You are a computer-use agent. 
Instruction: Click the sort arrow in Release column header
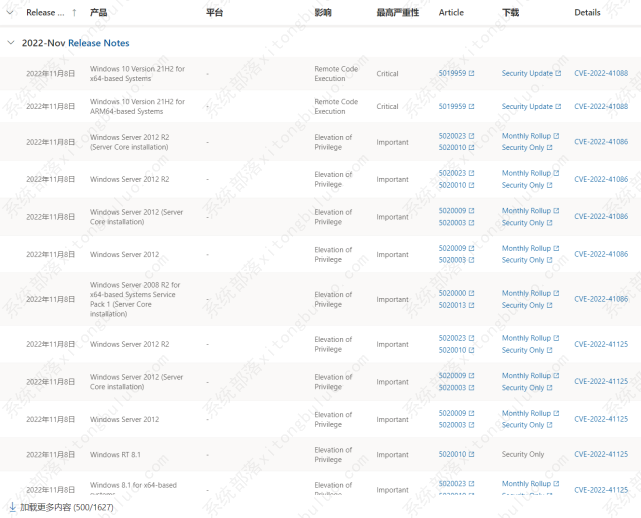74,13
